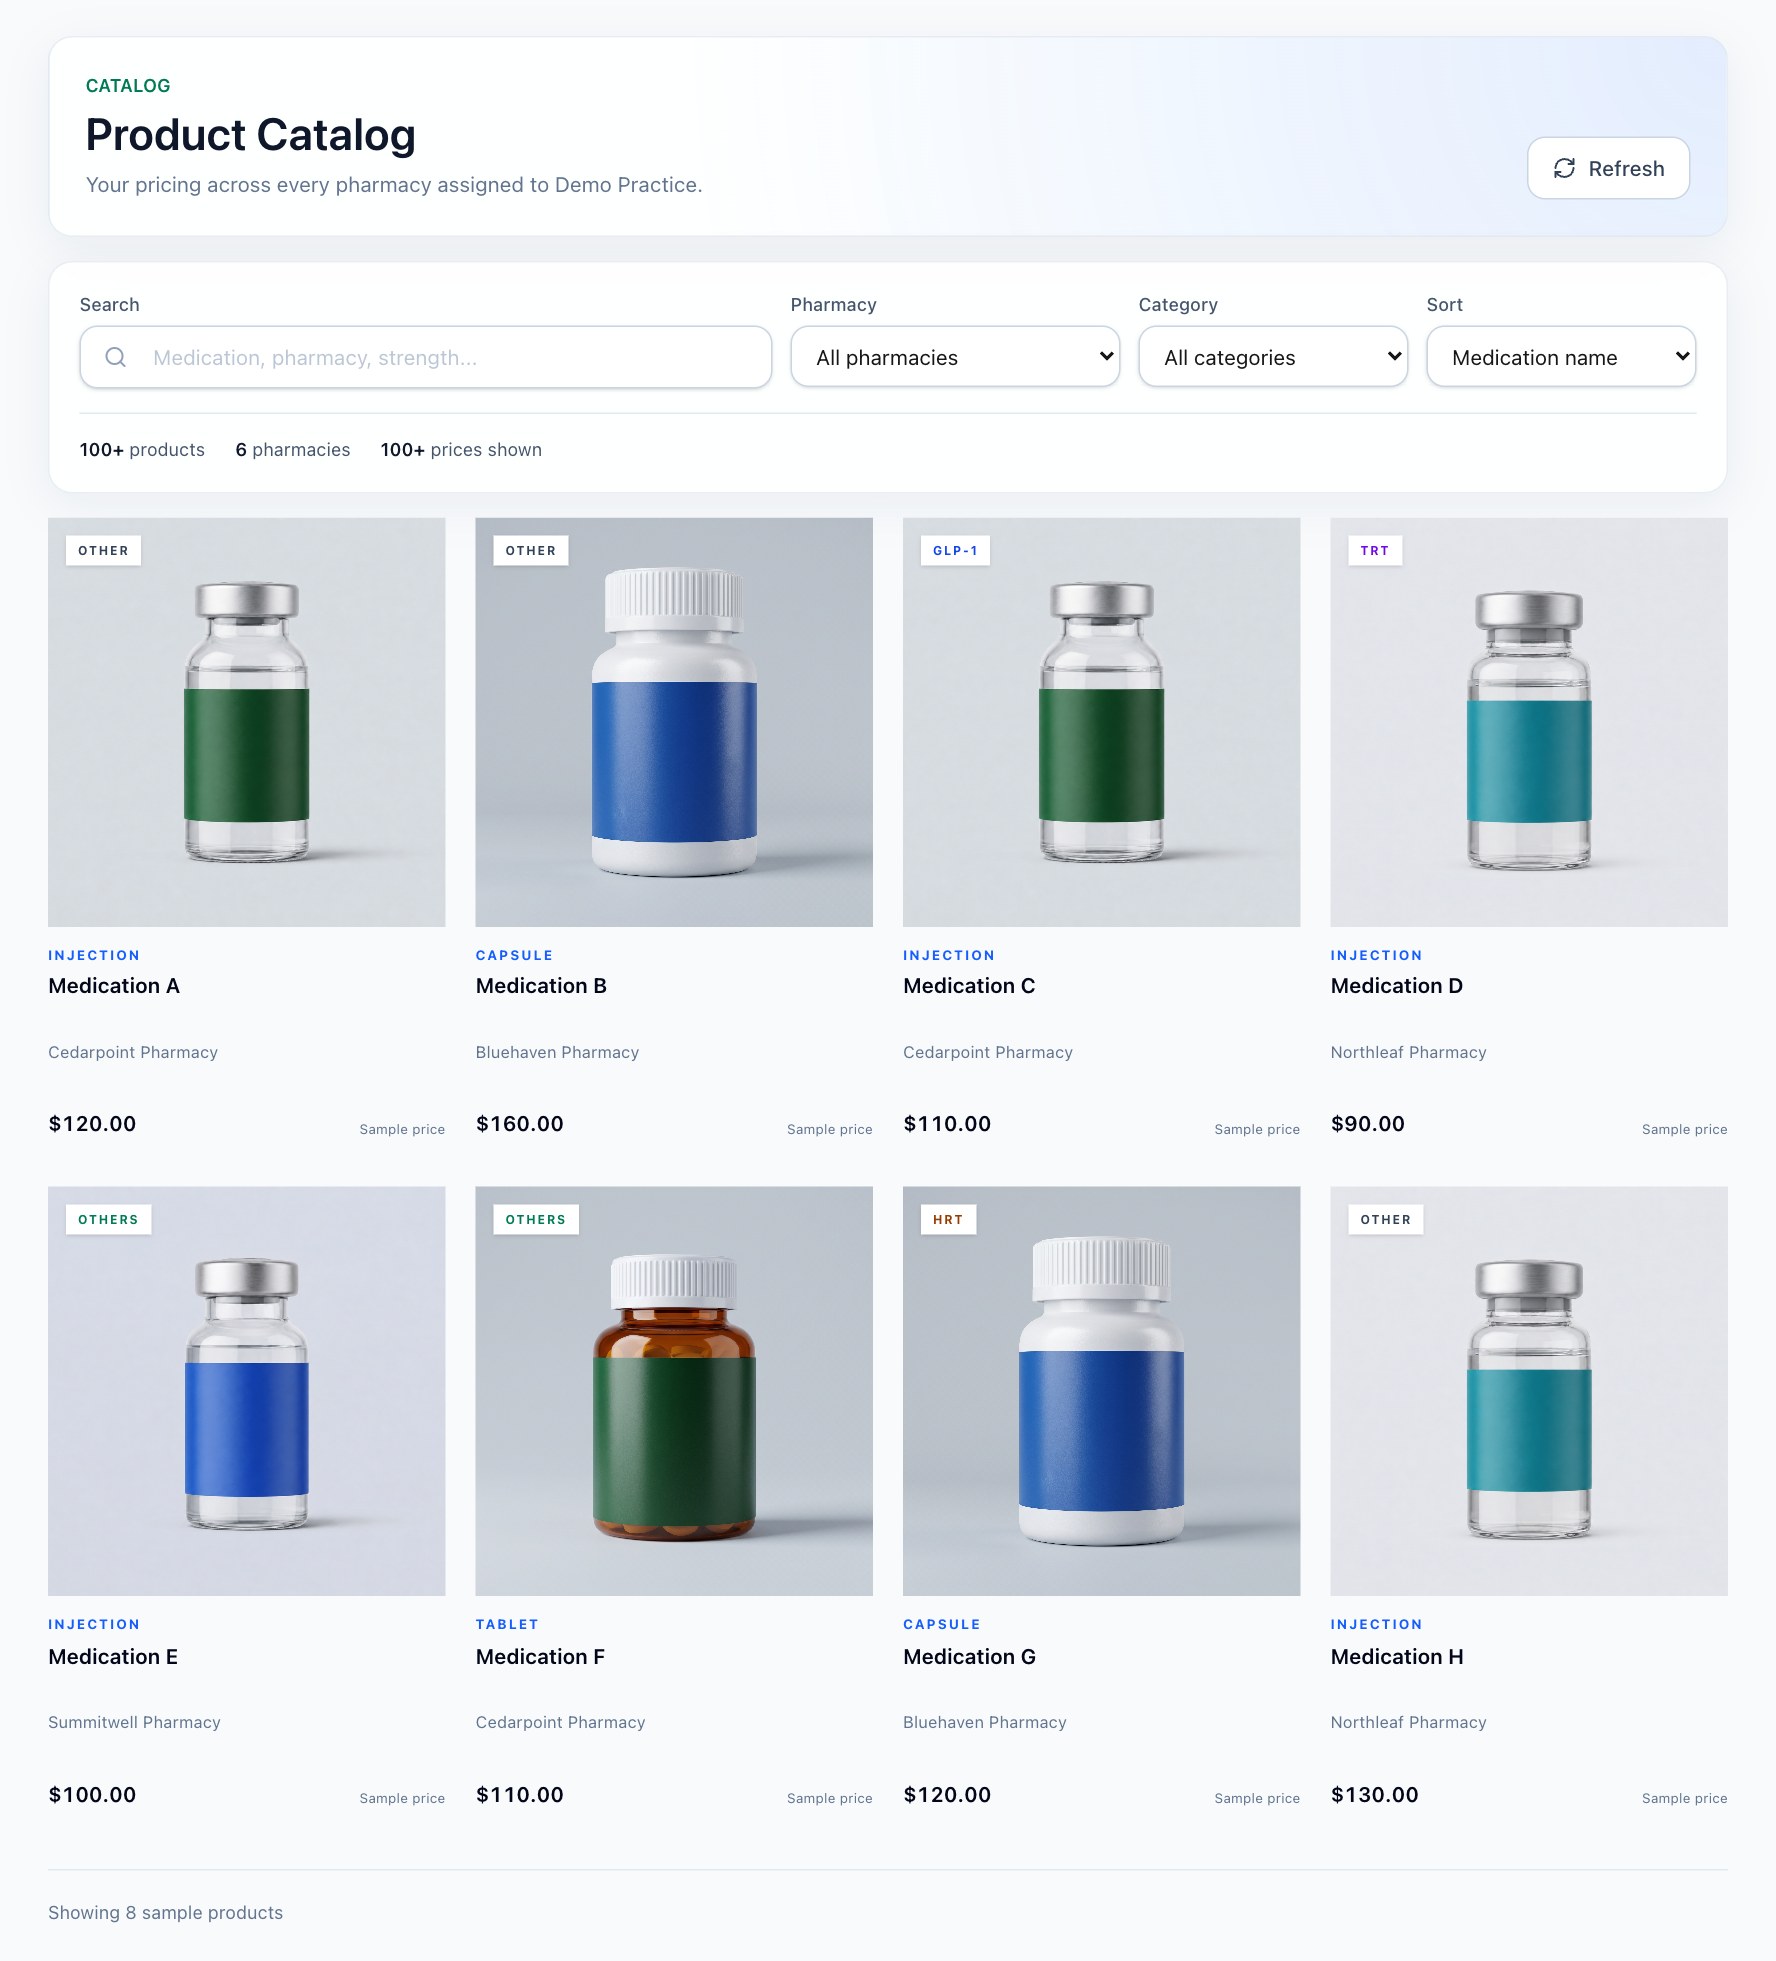Click Showing 8 sample products text

[x=166, y=1913]
